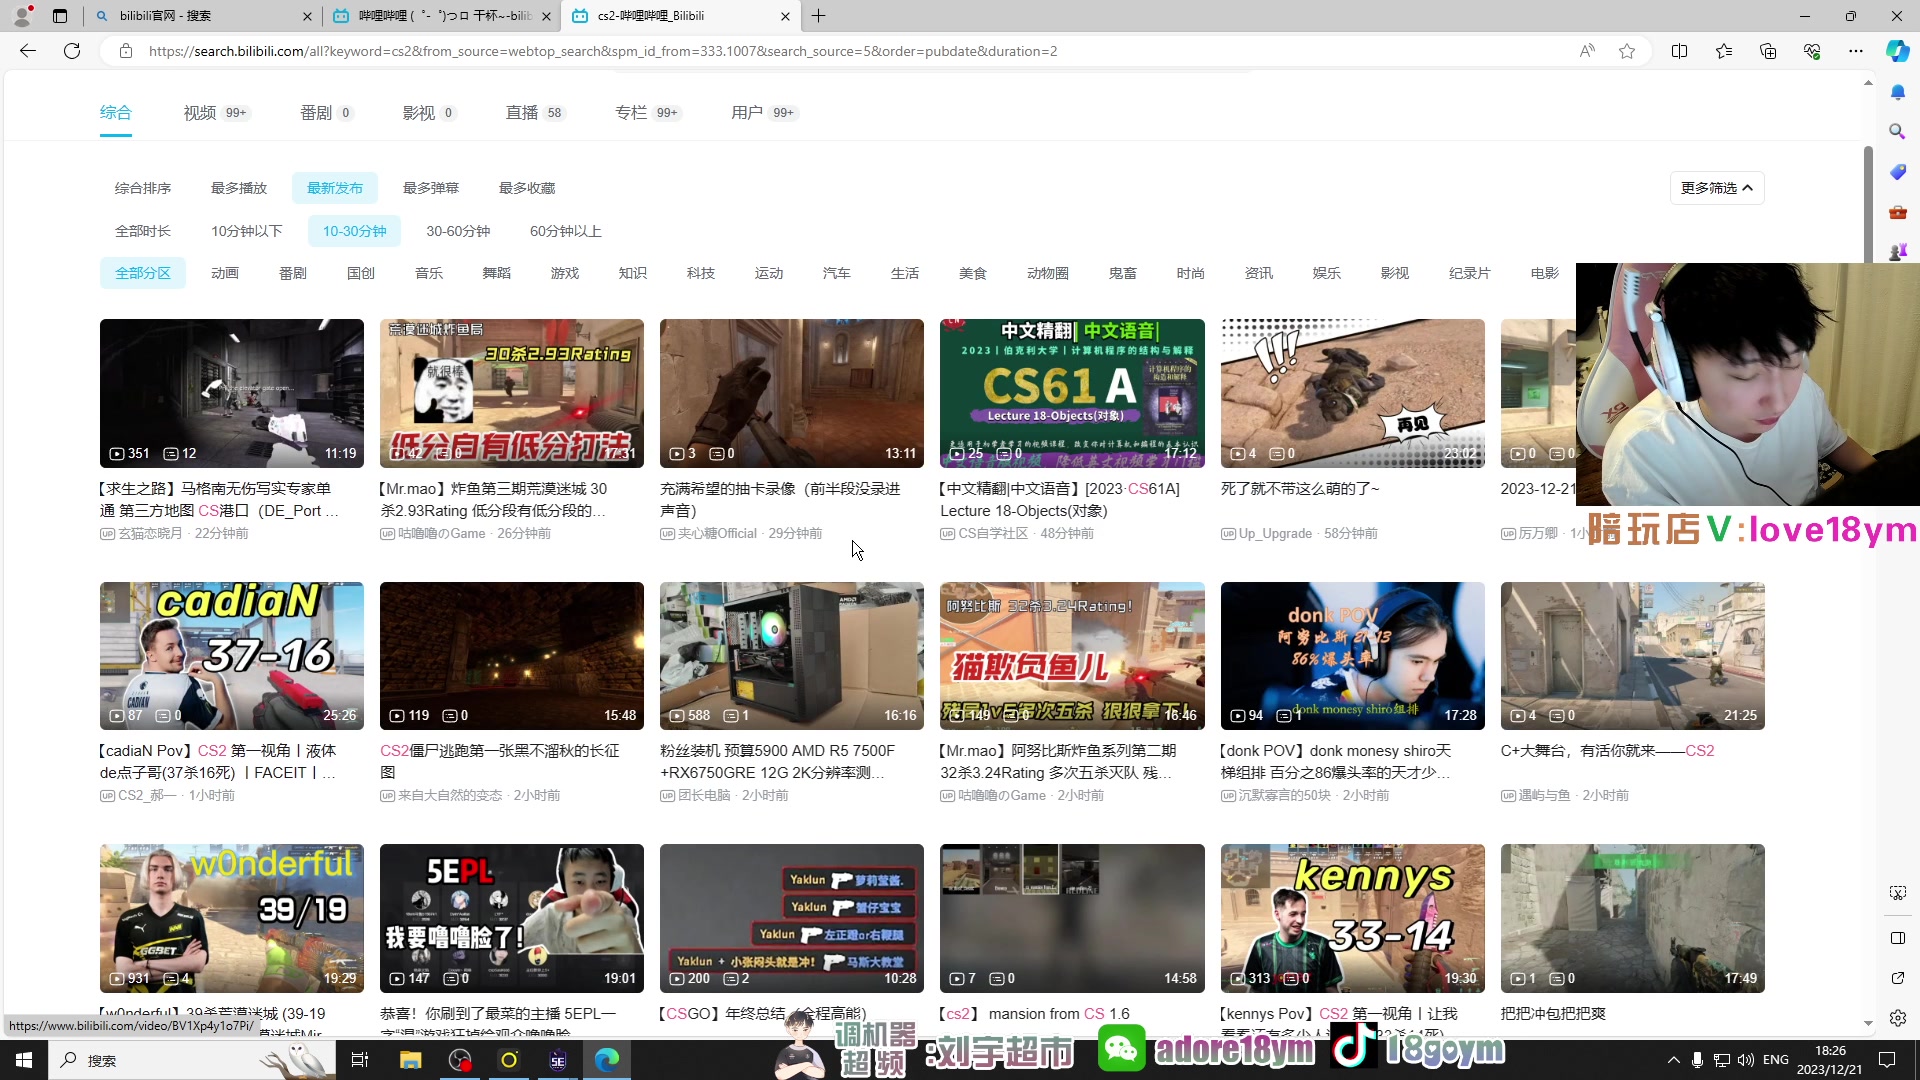The image size is (1920, 1080).
Task: Choose the 游戏 category filter
Action: pos(565,273)
